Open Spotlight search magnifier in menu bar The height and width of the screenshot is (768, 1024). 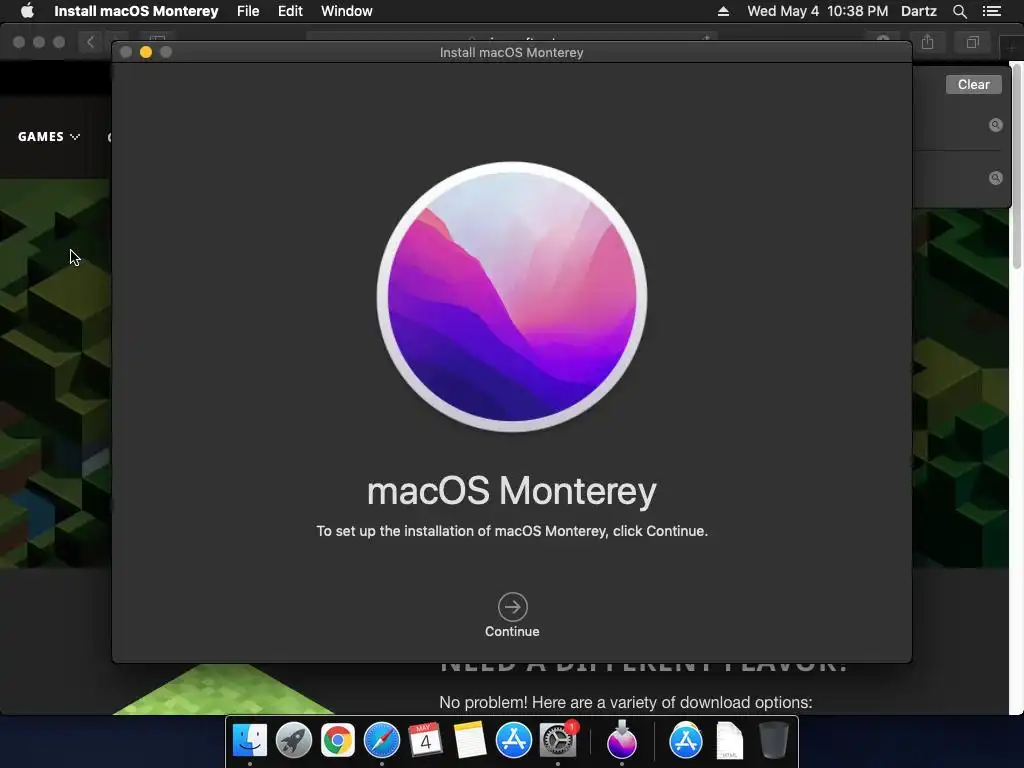(x=960, y=11)
